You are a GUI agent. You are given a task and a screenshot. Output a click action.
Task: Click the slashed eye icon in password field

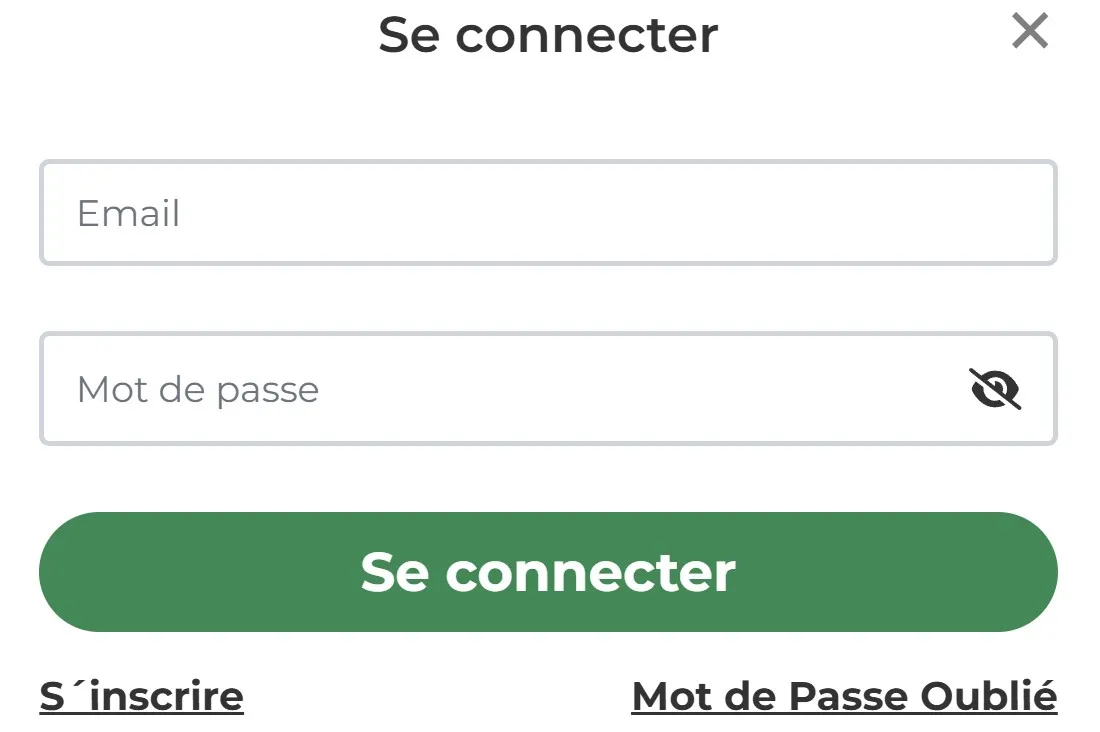[995, 389]
